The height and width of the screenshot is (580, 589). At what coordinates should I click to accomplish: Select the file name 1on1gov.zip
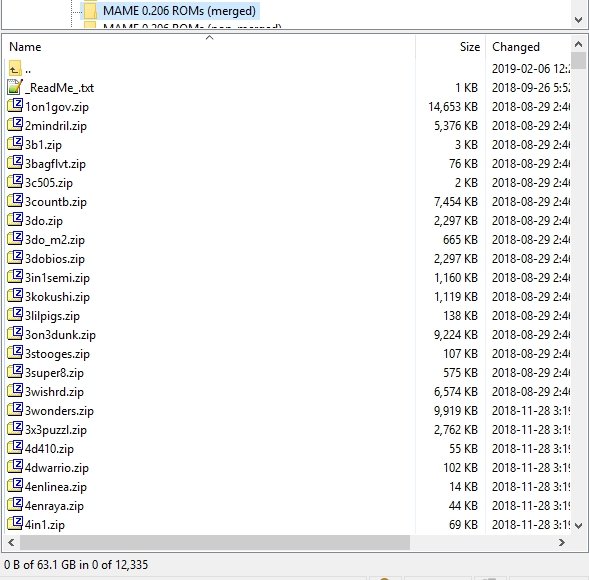pyautogui.click(x=57, y=107)
